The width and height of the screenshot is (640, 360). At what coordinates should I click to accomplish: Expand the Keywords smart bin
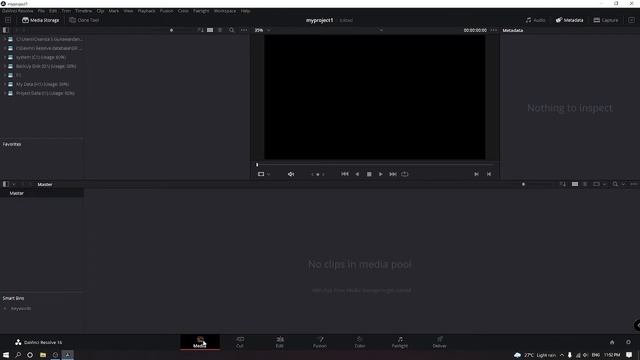(5, 309)
